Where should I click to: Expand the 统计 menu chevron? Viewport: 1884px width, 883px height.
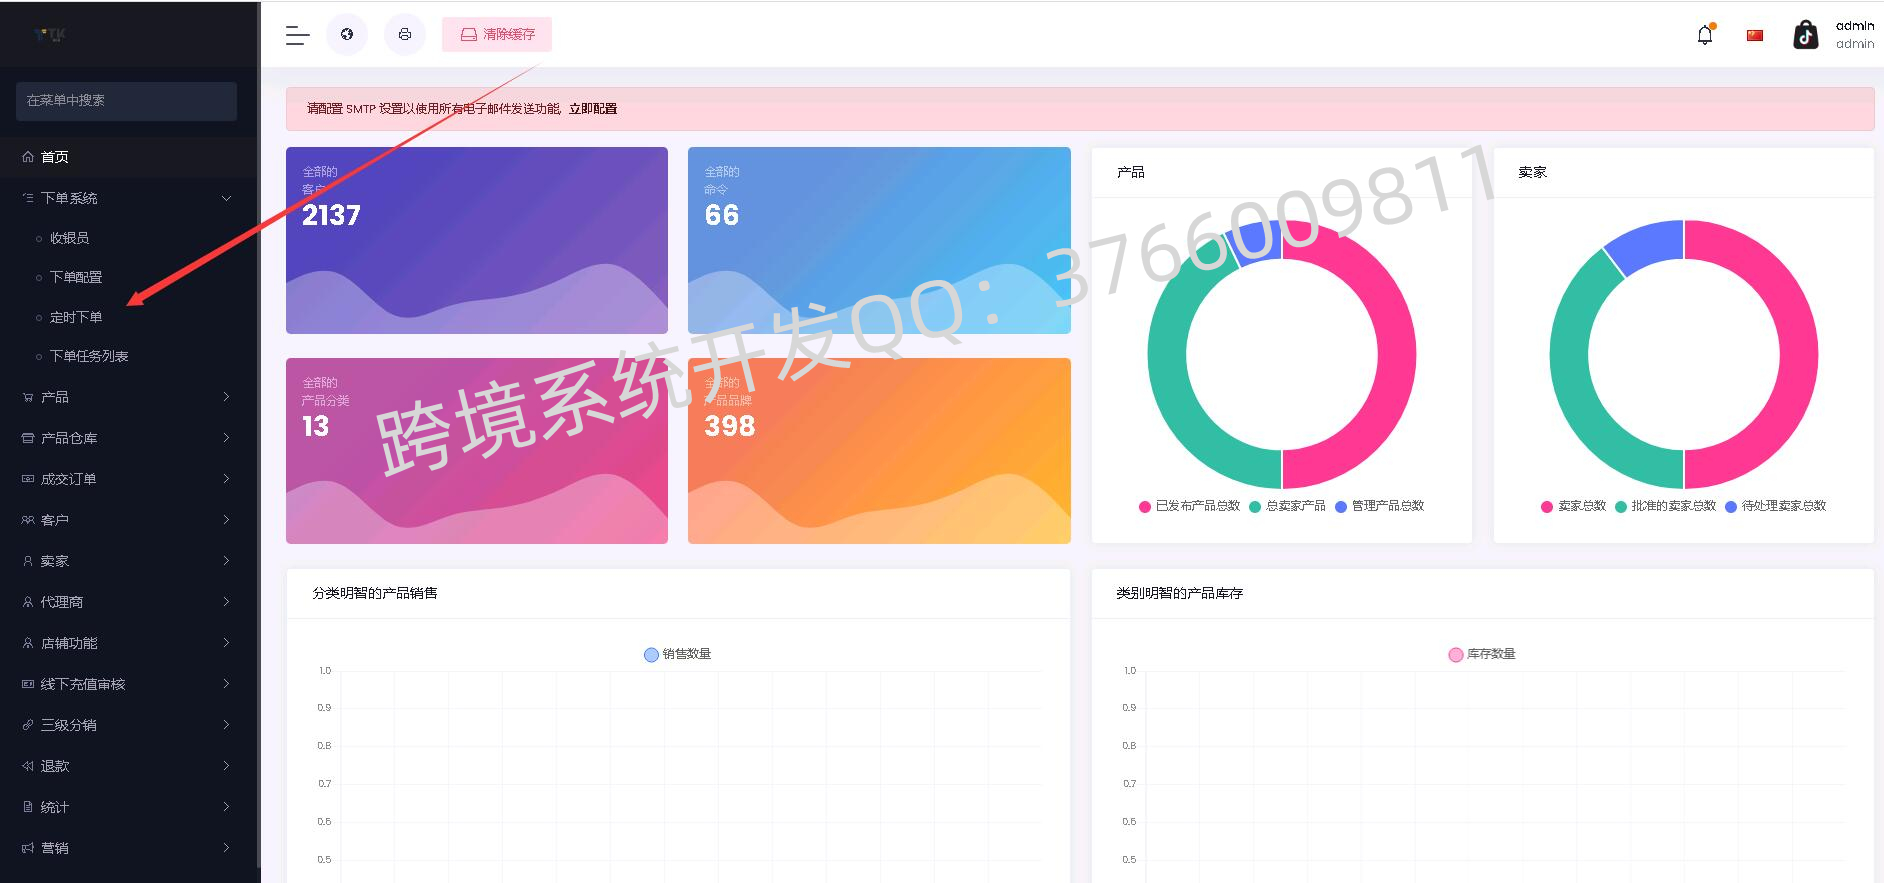coord(226,807)
